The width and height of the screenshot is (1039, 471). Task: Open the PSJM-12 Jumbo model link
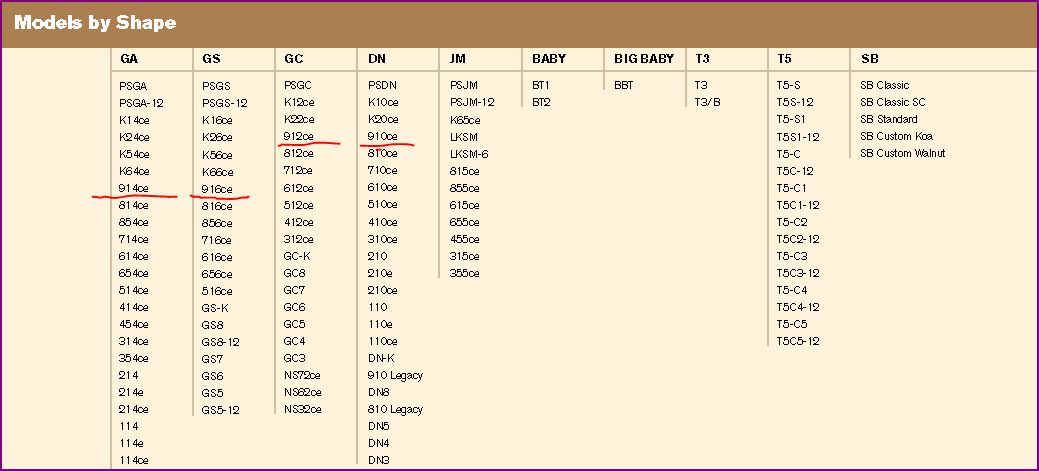pyautogui.click(x=472, y=102)
